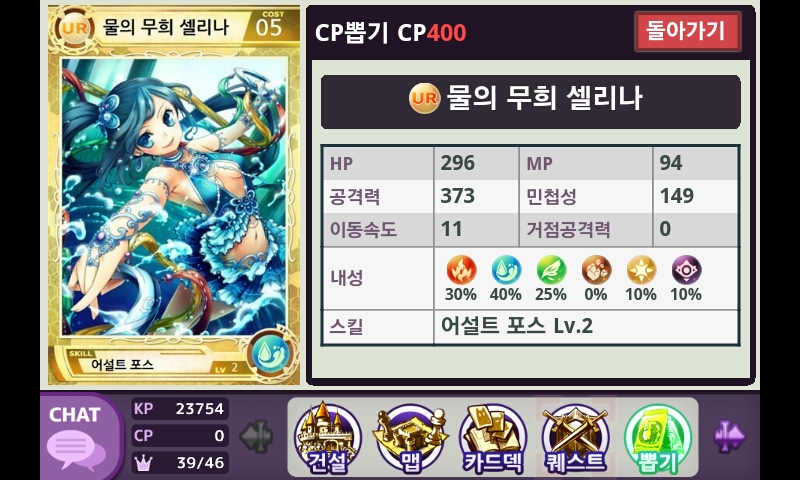Open the 퀘스트 crossed swords menu

[x=575, y=438]
